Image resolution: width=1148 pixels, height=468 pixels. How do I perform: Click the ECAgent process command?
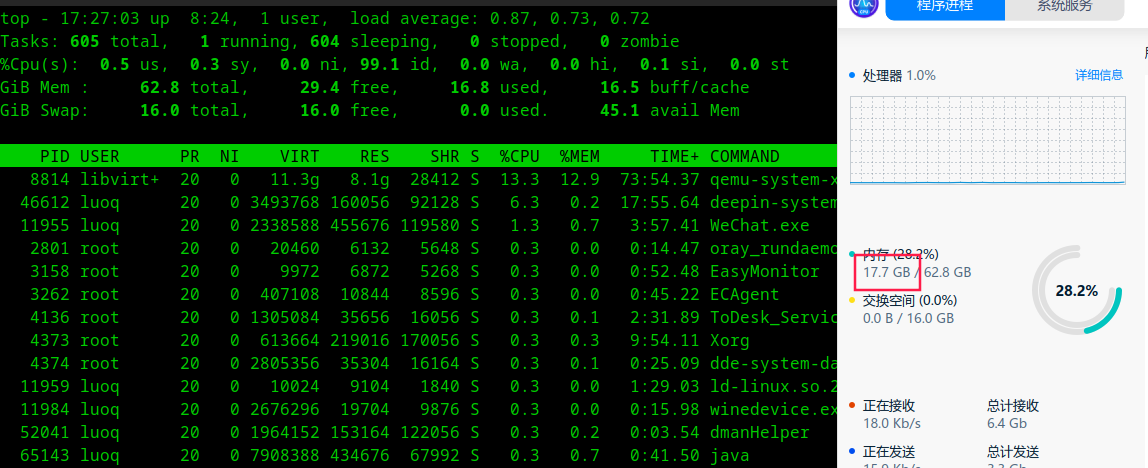[x=745, y=294]
